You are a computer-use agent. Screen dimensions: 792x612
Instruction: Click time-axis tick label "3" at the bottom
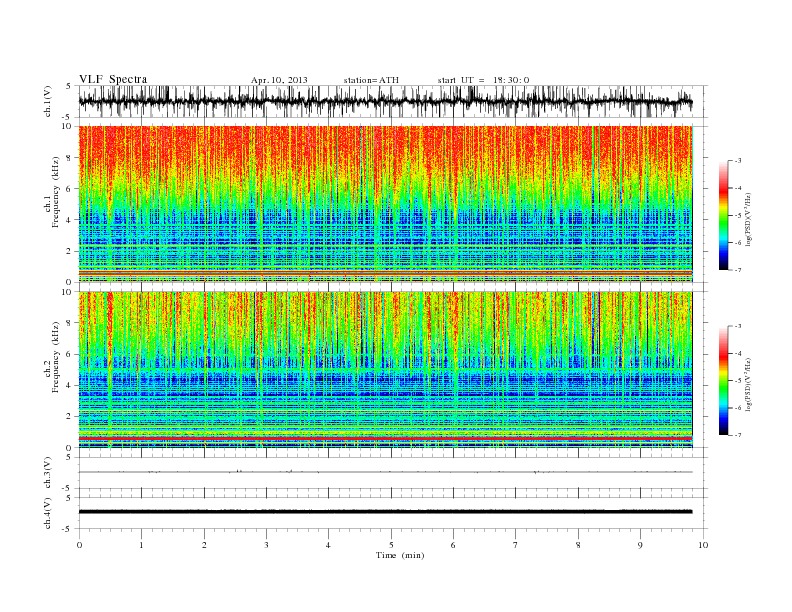click(x=266, y=545)
